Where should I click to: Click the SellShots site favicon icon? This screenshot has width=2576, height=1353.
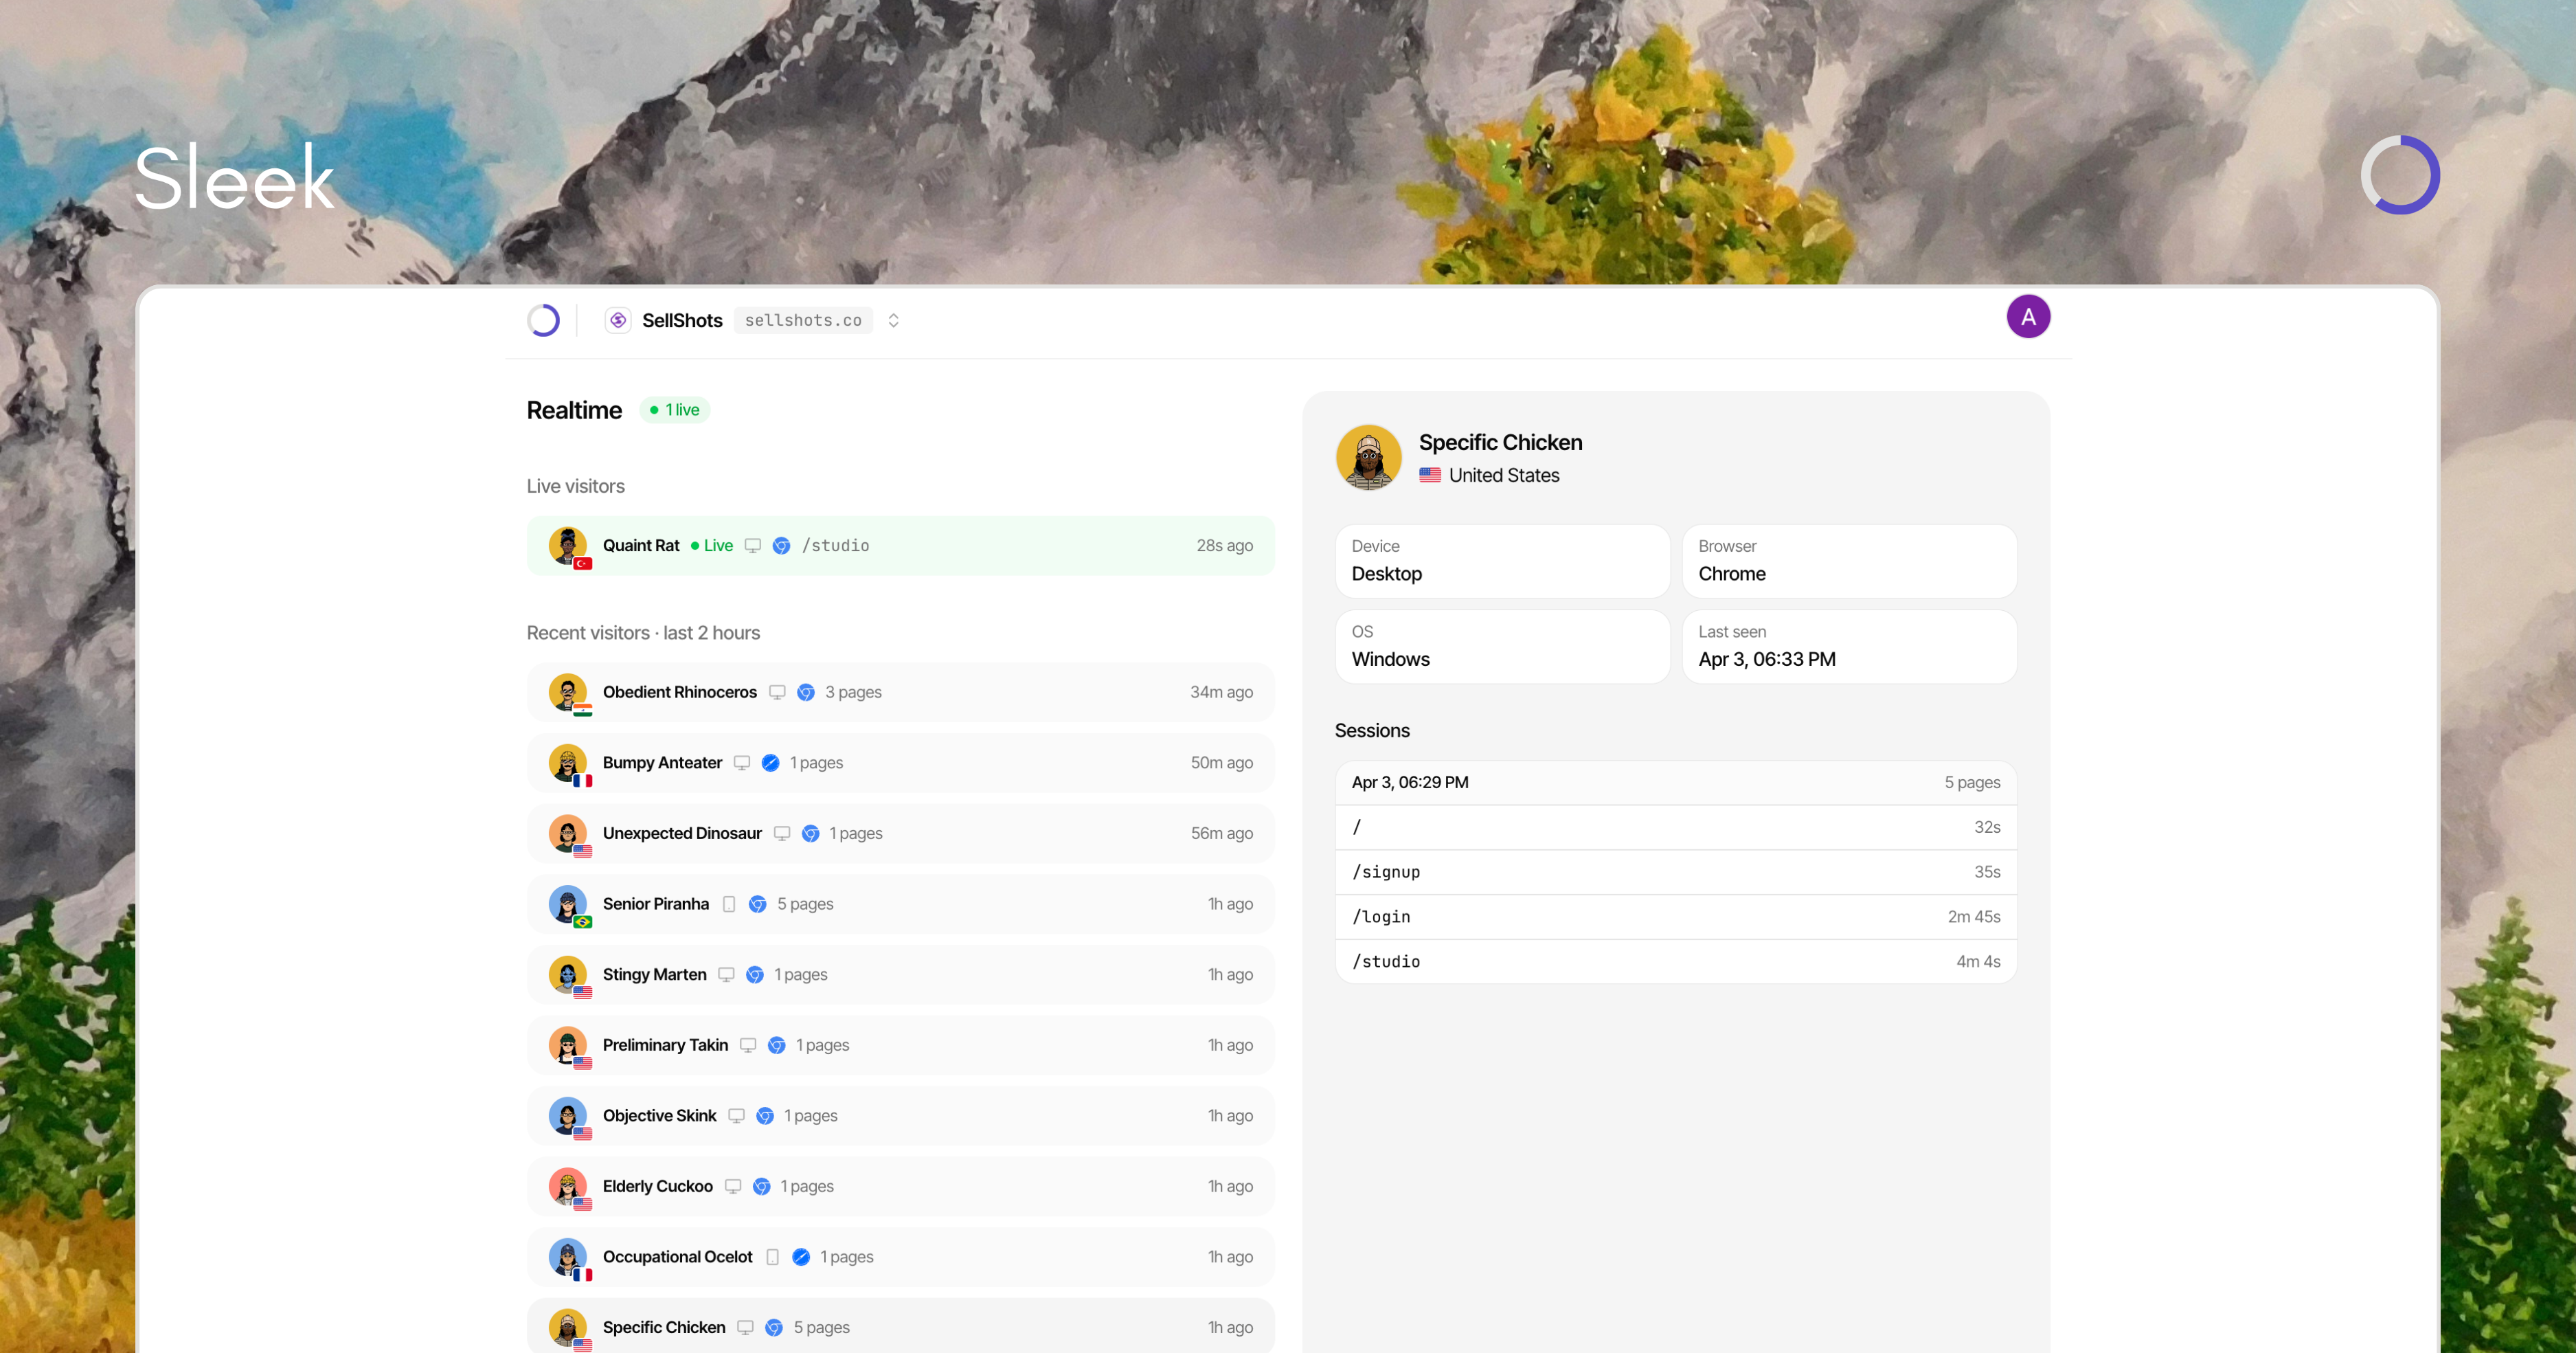pos(618,320)
